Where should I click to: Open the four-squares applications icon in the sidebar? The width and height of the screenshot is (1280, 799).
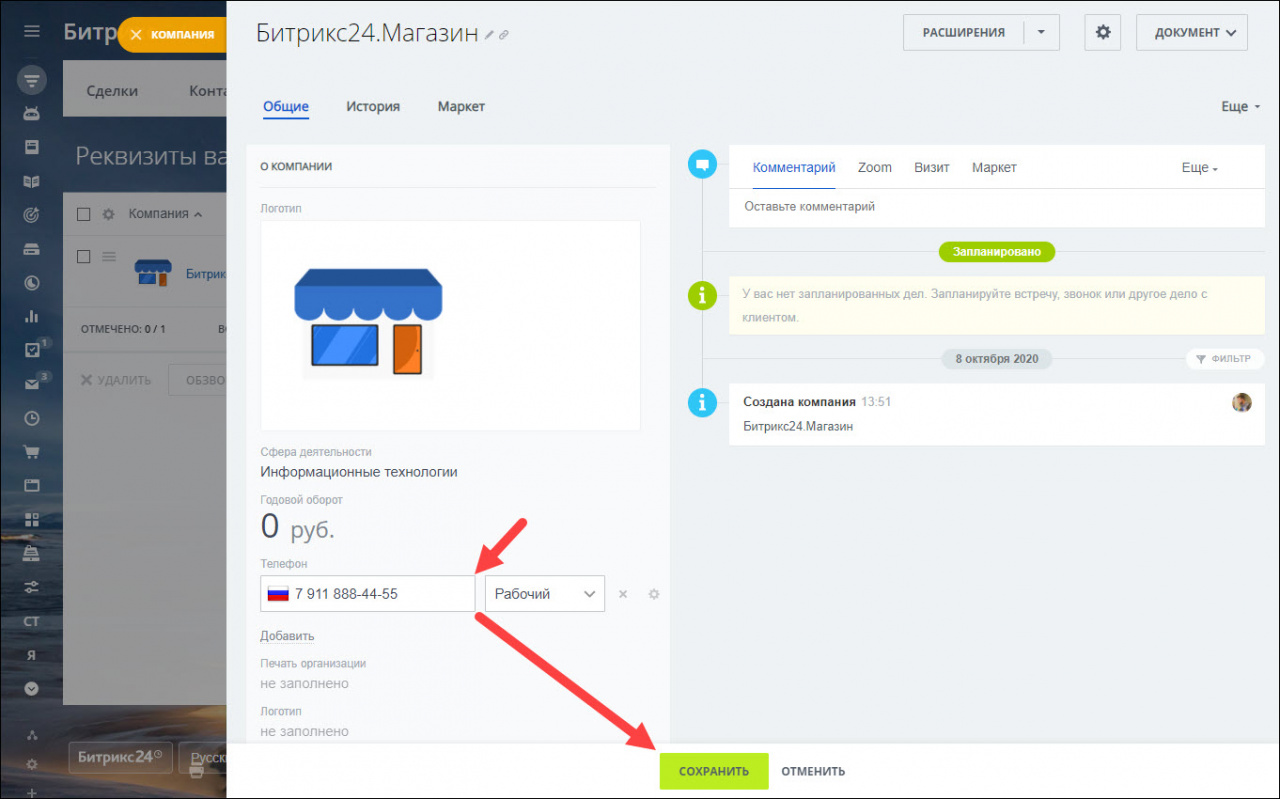(32, 520)
